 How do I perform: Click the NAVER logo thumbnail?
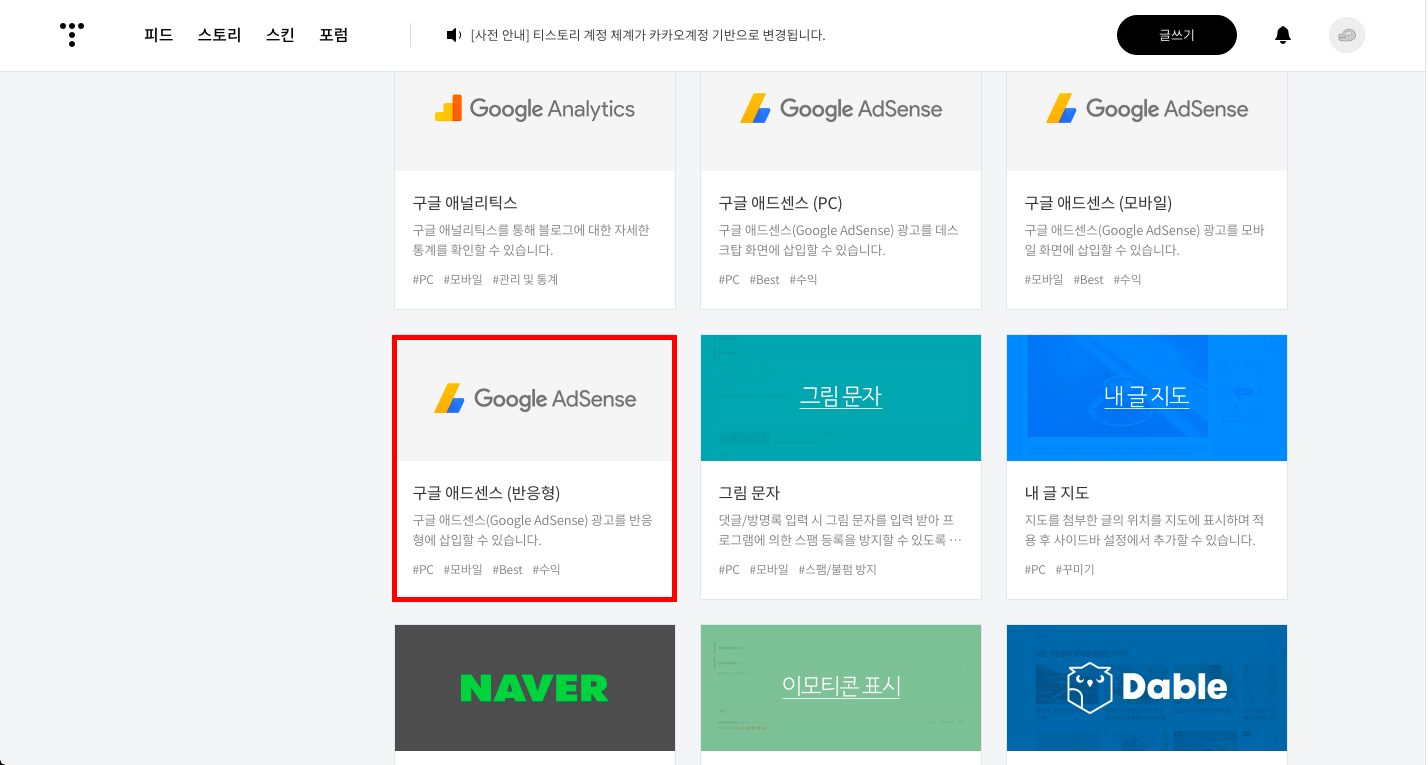coord(534,687)
